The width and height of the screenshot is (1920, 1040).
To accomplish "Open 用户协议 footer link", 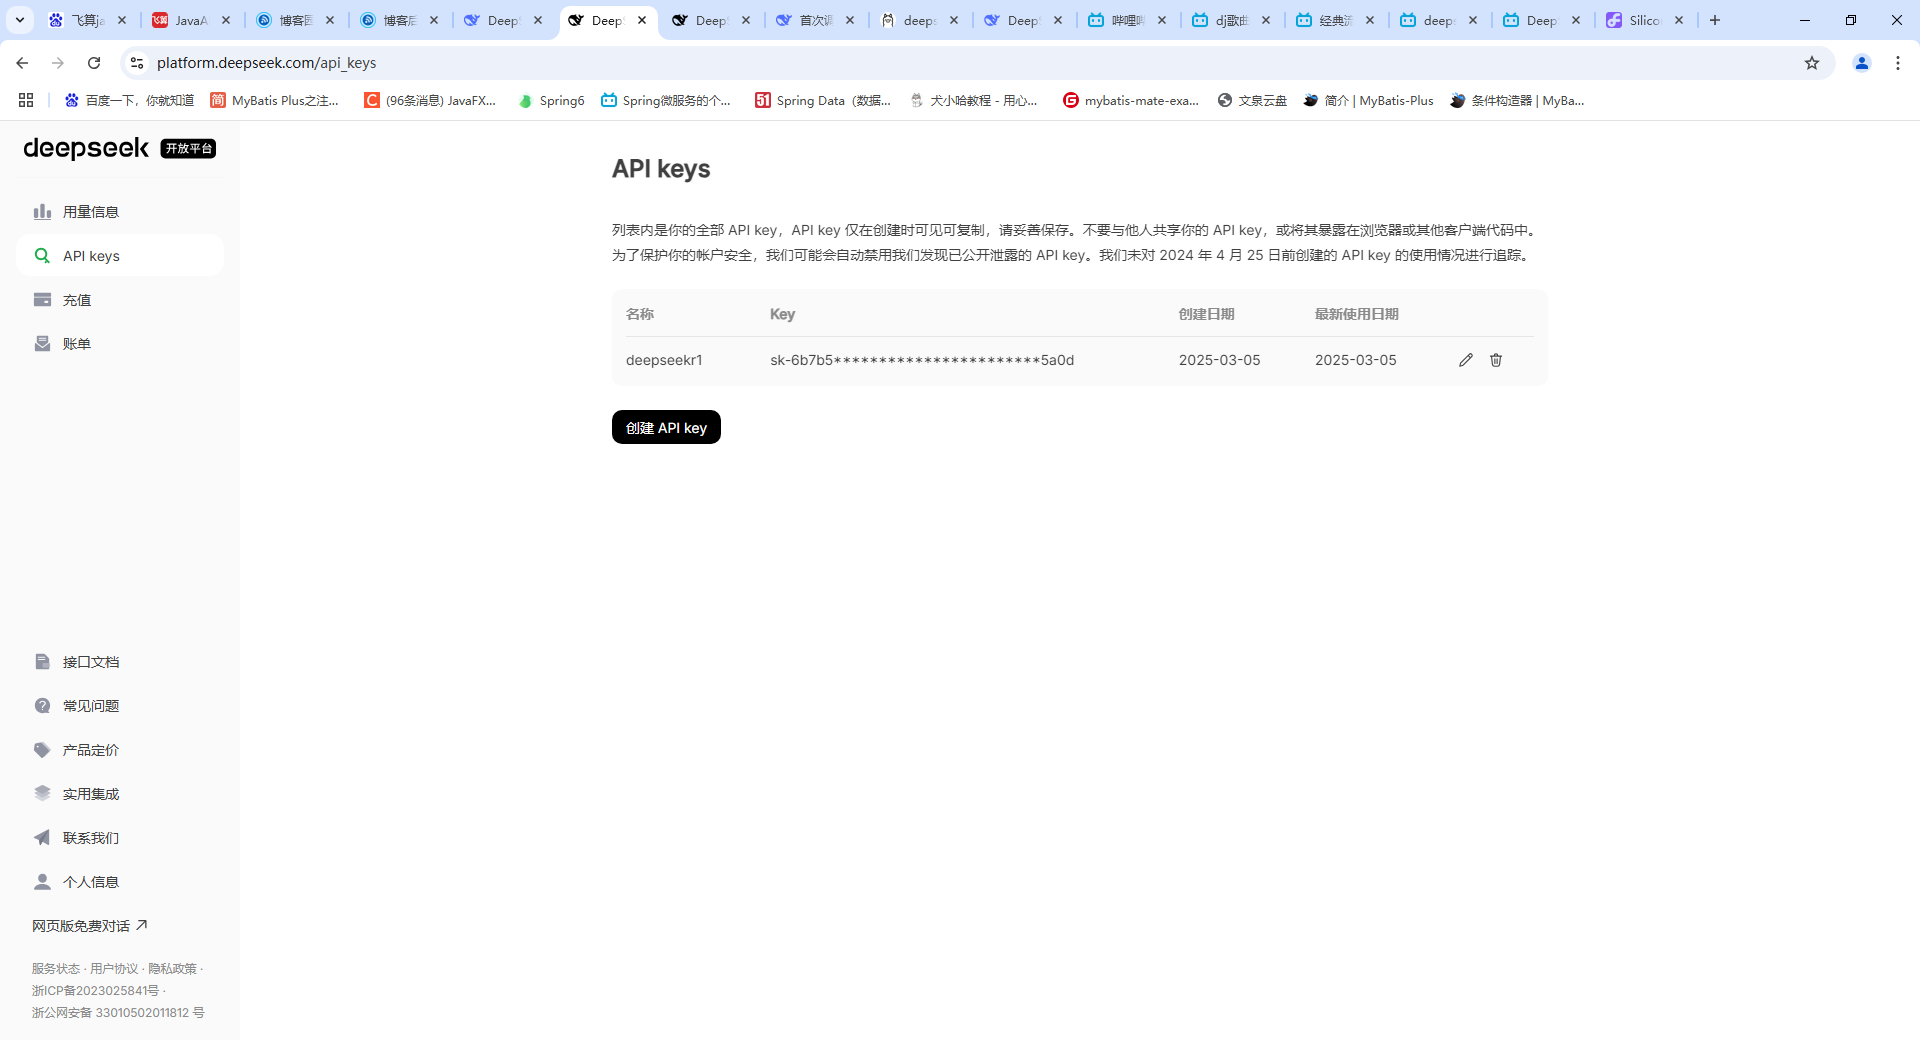I will point(114,969).
